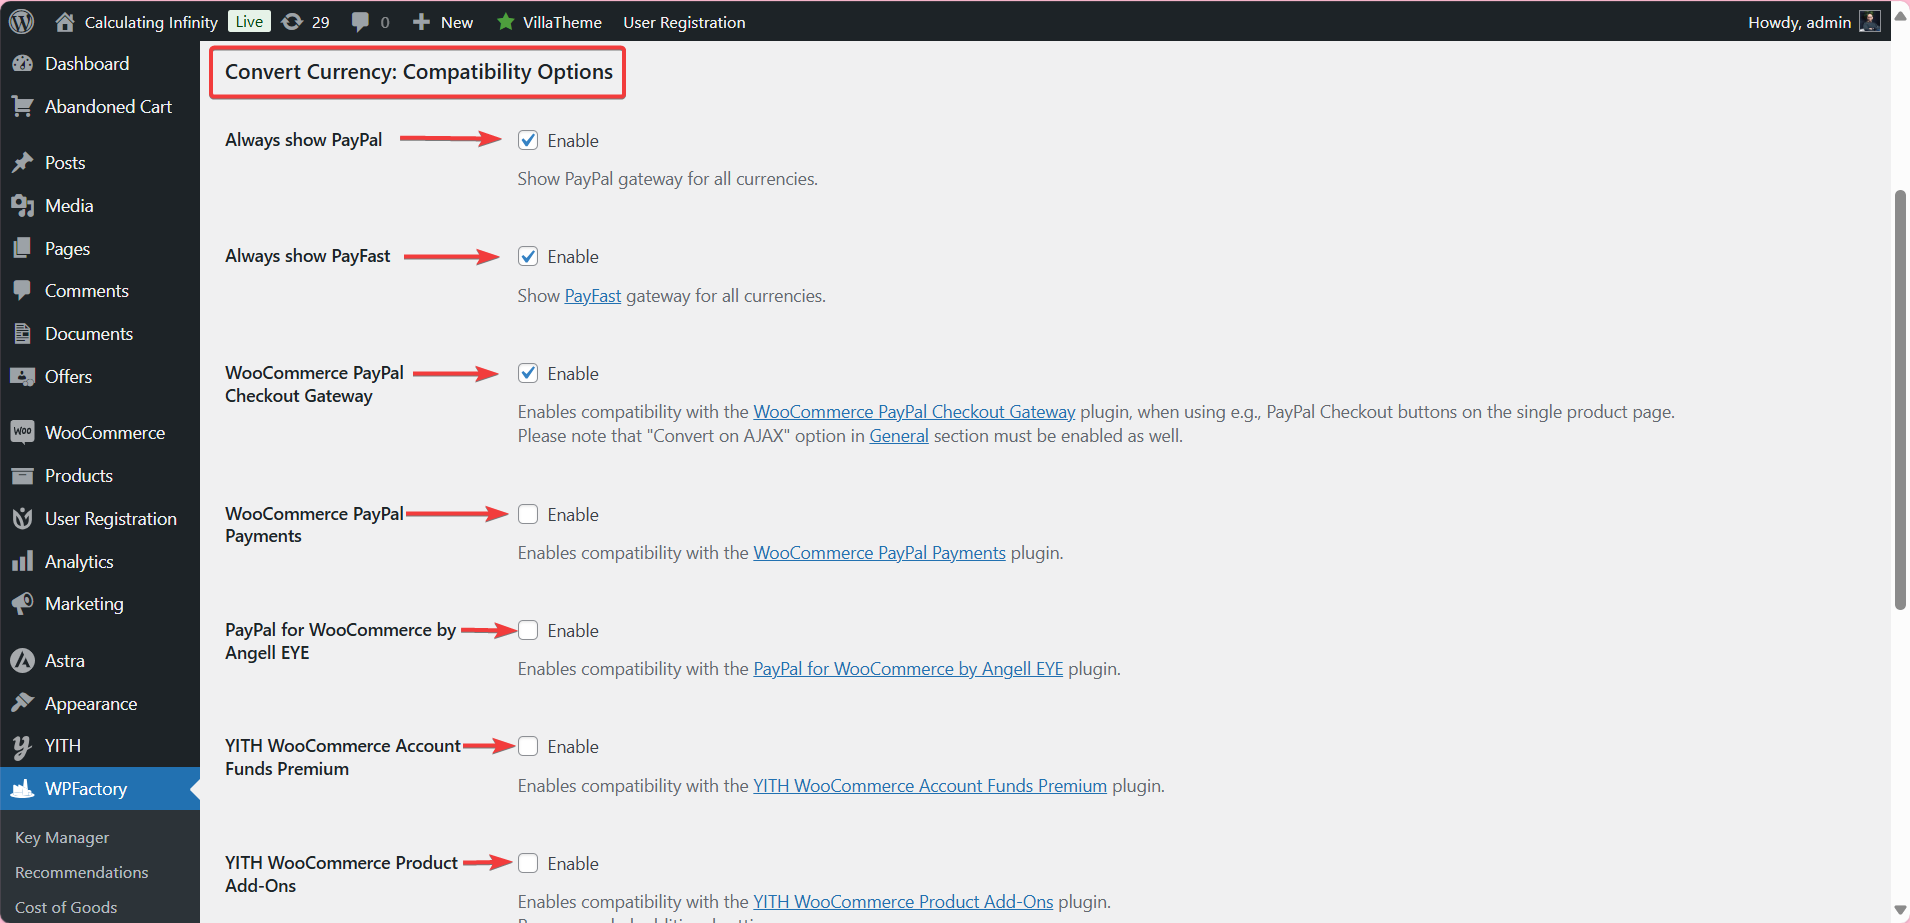Open the Cost of Goods submenu
The image size is (1910, 923).
pos(66,907)
